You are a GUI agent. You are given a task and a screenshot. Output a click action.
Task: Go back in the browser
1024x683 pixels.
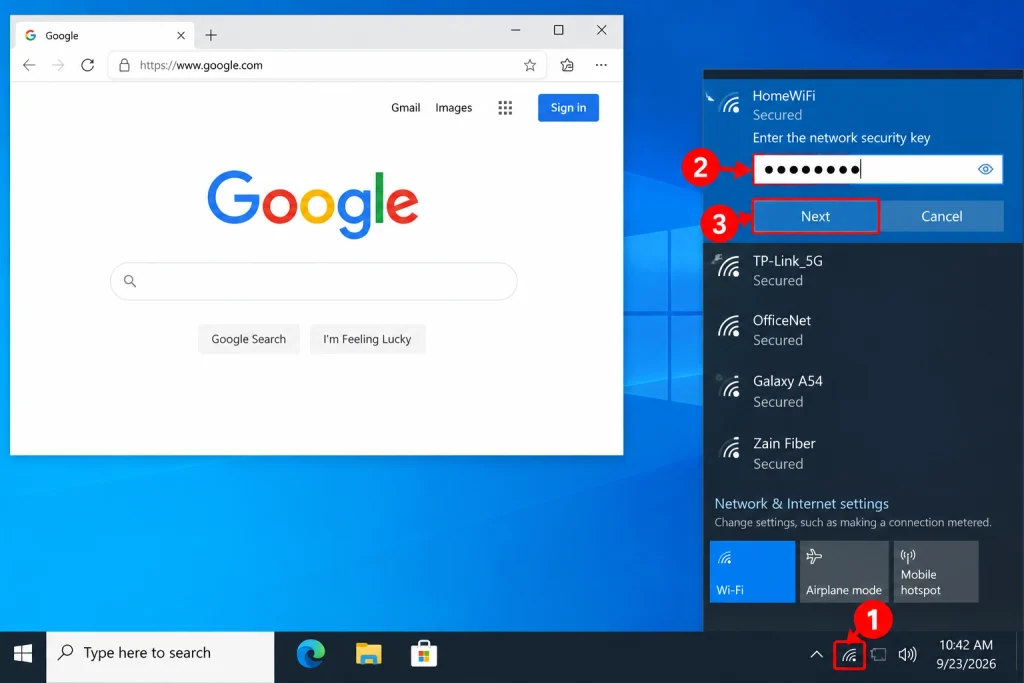click(x=29, y=65)
